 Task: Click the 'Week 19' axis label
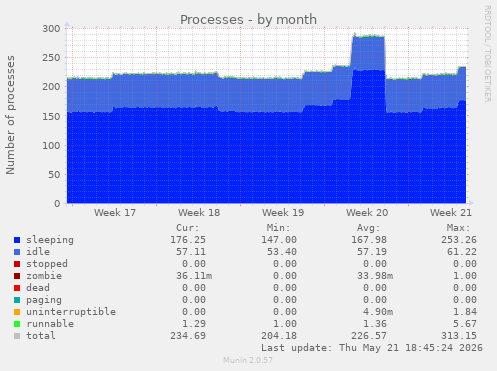tap(283, 213)
